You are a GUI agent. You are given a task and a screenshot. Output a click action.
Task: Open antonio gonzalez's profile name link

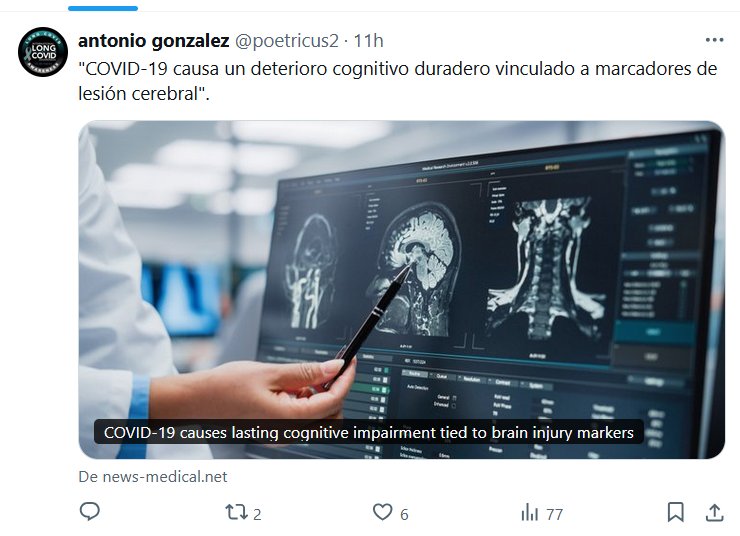(x=153, y=41)
